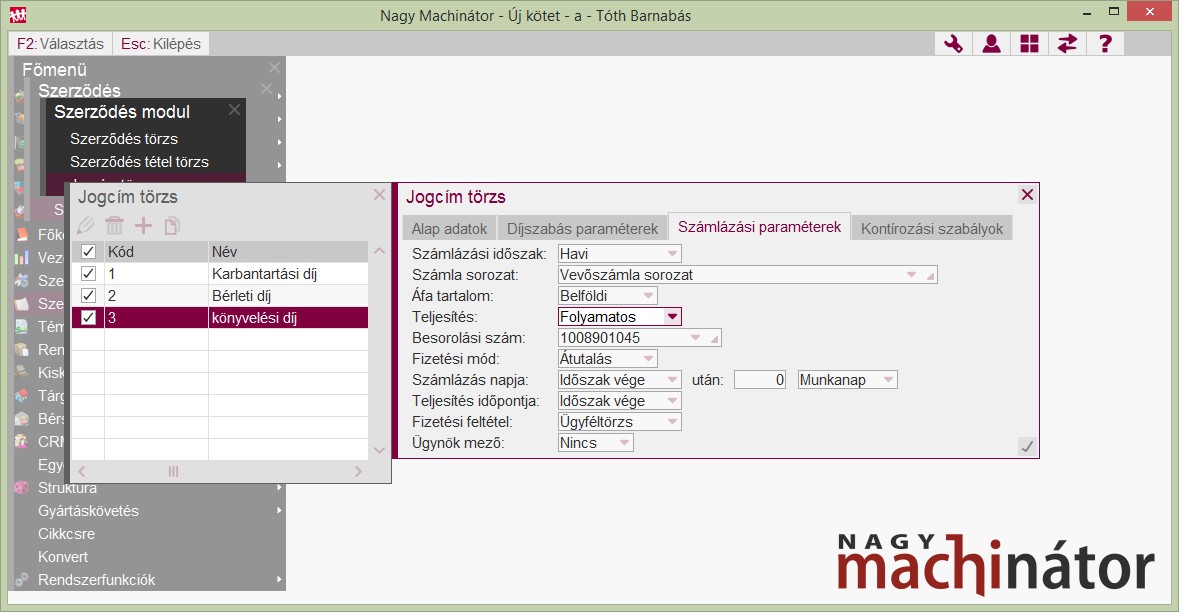Toggle the checkbox for Bérleti díj

(x=88, y=296)
